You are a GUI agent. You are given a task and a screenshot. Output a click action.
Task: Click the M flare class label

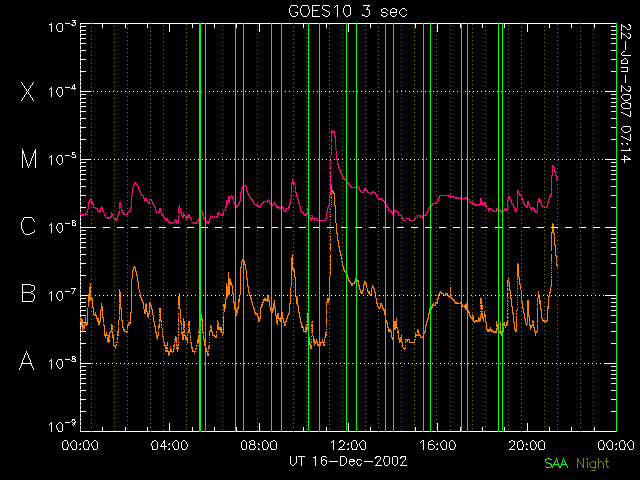click(29, 159)
